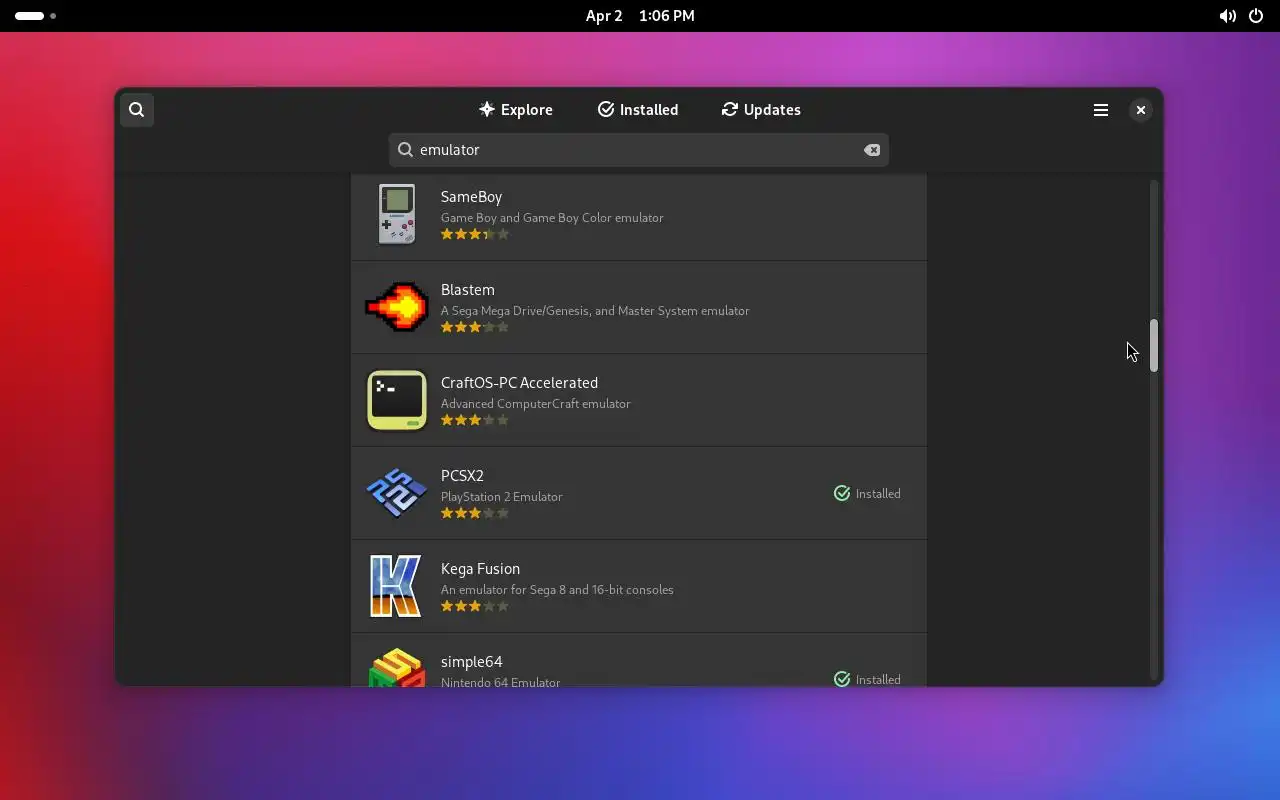Screen dimensions: 1280x800
Task: Click the Kega Fusion K icon
Action: coord(397,586)
